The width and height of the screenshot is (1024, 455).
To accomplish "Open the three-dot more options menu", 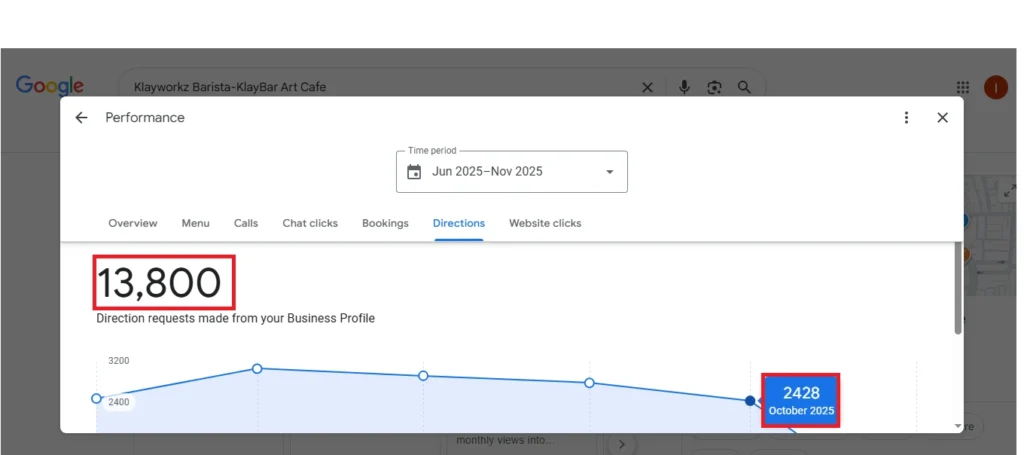I will [x=906, y=118].
